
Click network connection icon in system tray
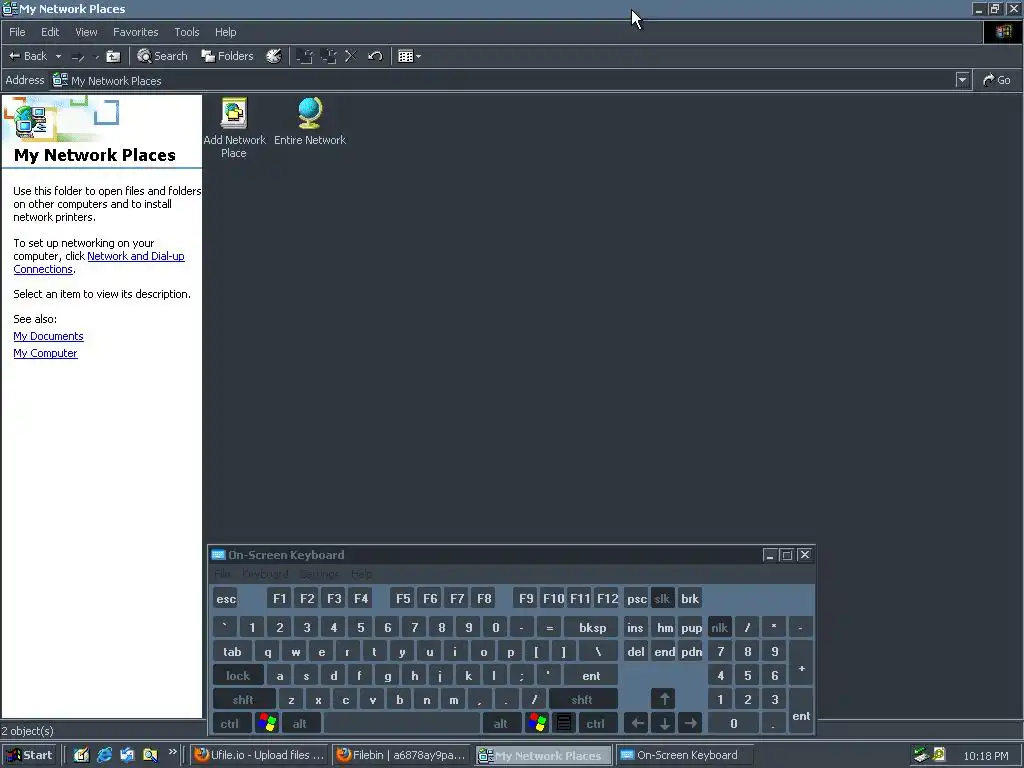[921, 755]
